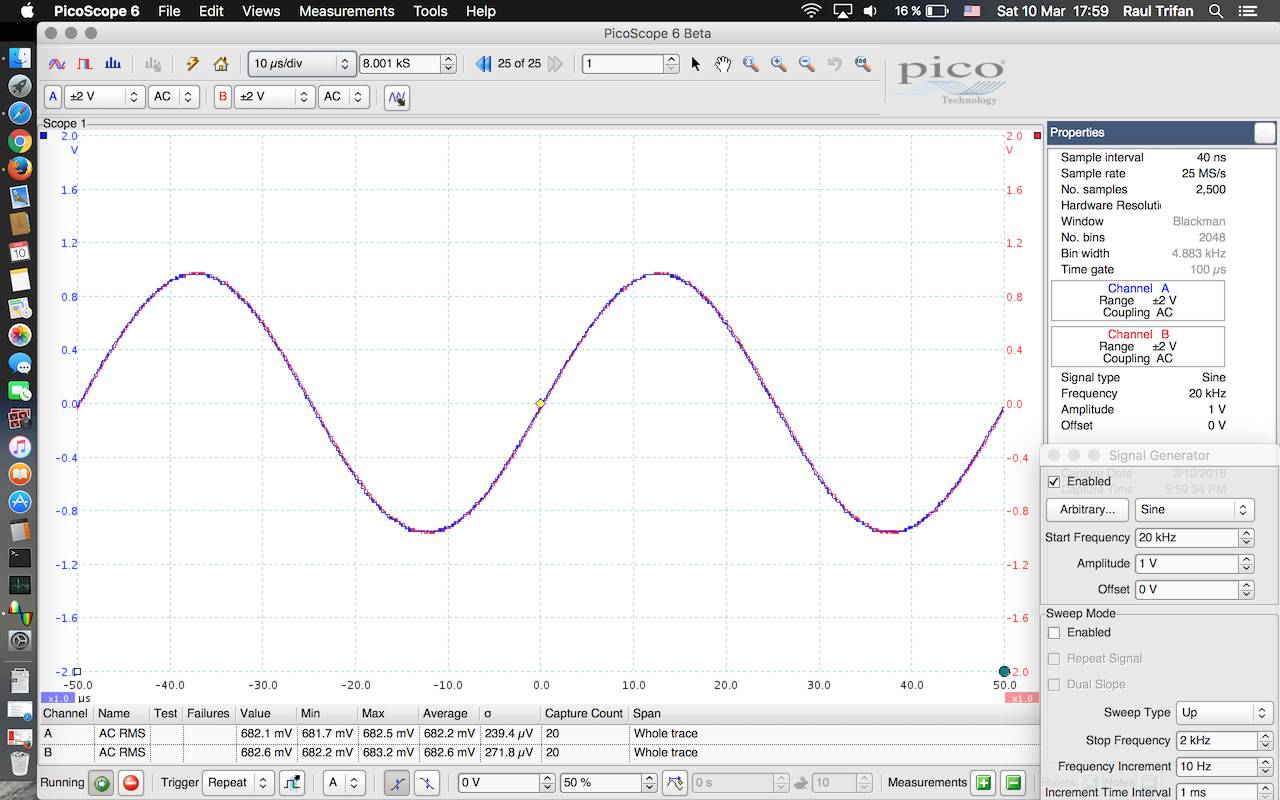
Task: Uncheck signal generator Enabled checkbox
Action: (1053, 481)
